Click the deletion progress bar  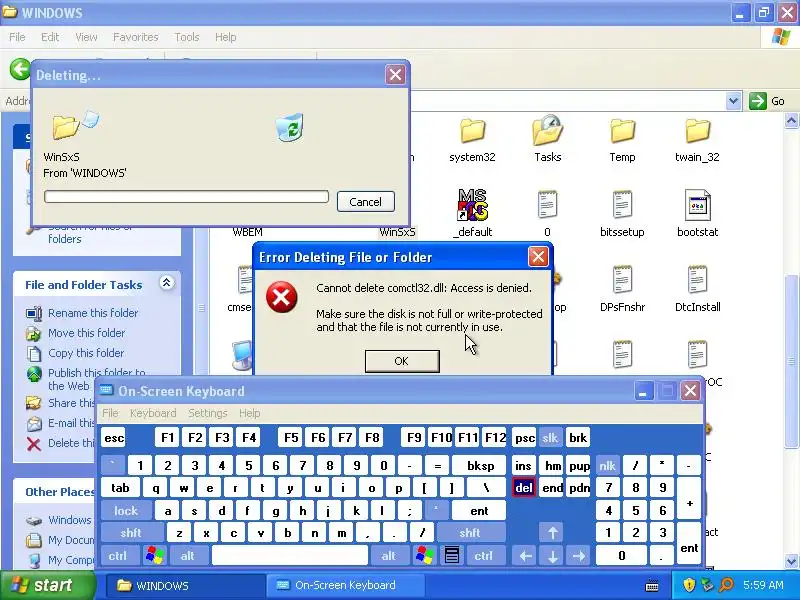click(186, 196)
